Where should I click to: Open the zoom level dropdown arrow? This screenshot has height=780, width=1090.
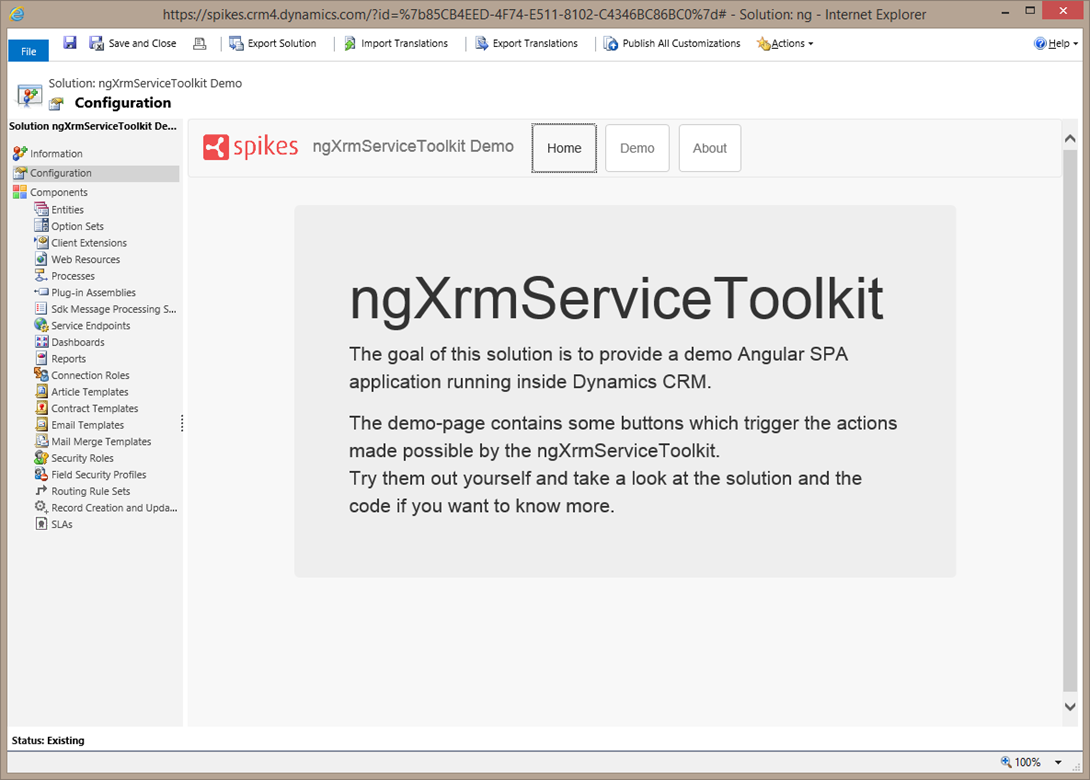click(x=1058, y=762)
